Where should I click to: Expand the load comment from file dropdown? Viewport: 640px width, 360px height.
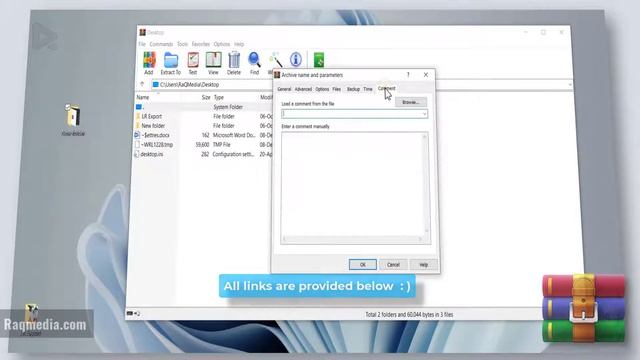pos(424,114)
